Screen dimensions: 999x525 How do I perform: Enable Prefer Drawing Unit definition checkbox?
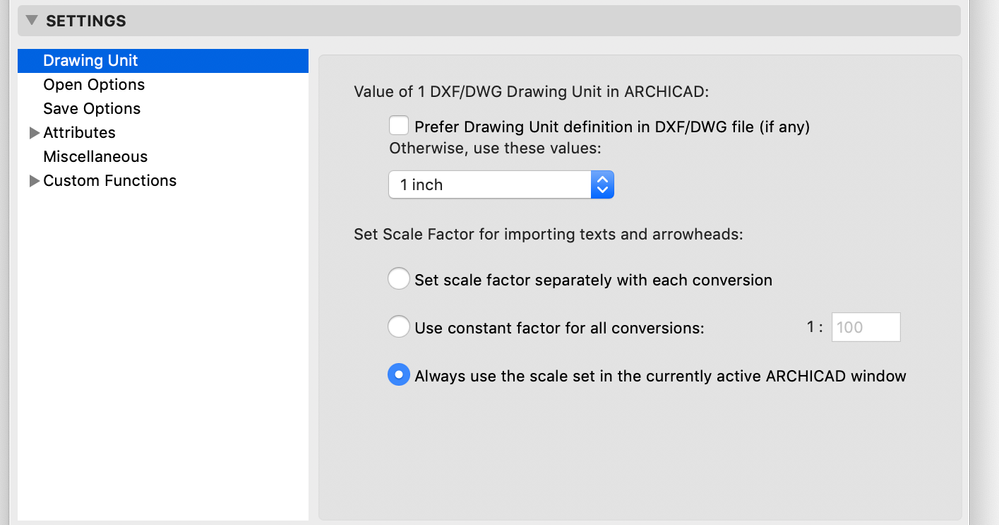[399, 125]
